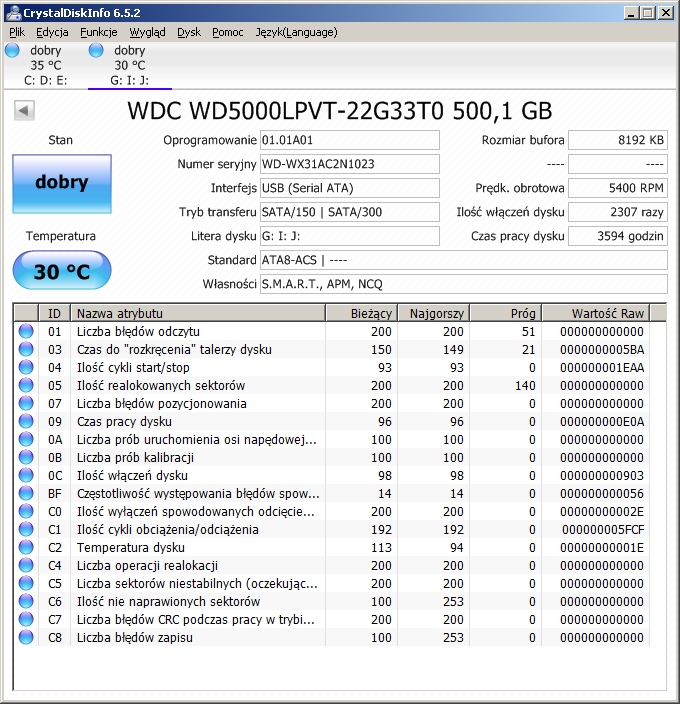The image size is (680, 704).
Task: Click status orb for attribute C0 row
Action: 26,511
